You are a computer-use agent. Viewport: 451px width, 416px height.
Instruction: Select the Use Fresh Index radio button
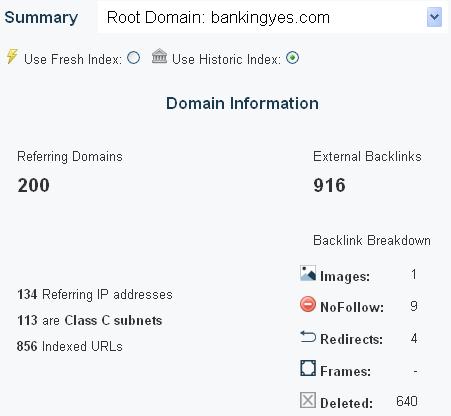[x=133, y=58]
